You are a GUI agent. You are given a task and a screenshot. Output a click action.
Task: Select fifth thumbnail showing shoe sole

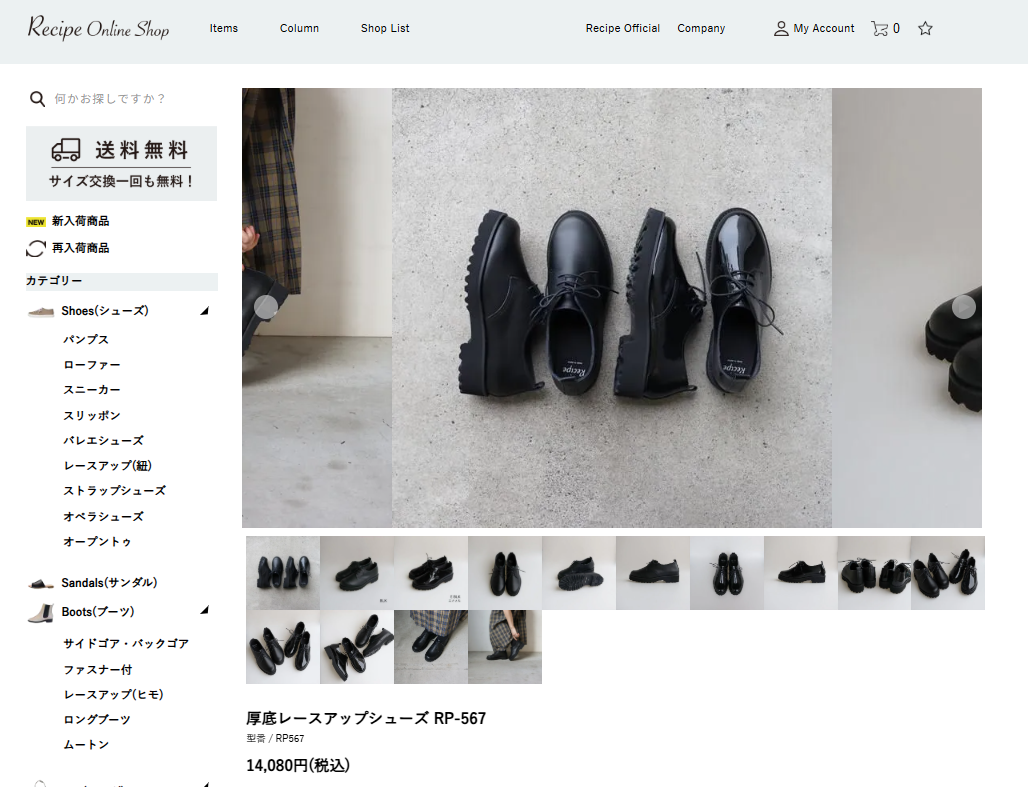[579, 573]
